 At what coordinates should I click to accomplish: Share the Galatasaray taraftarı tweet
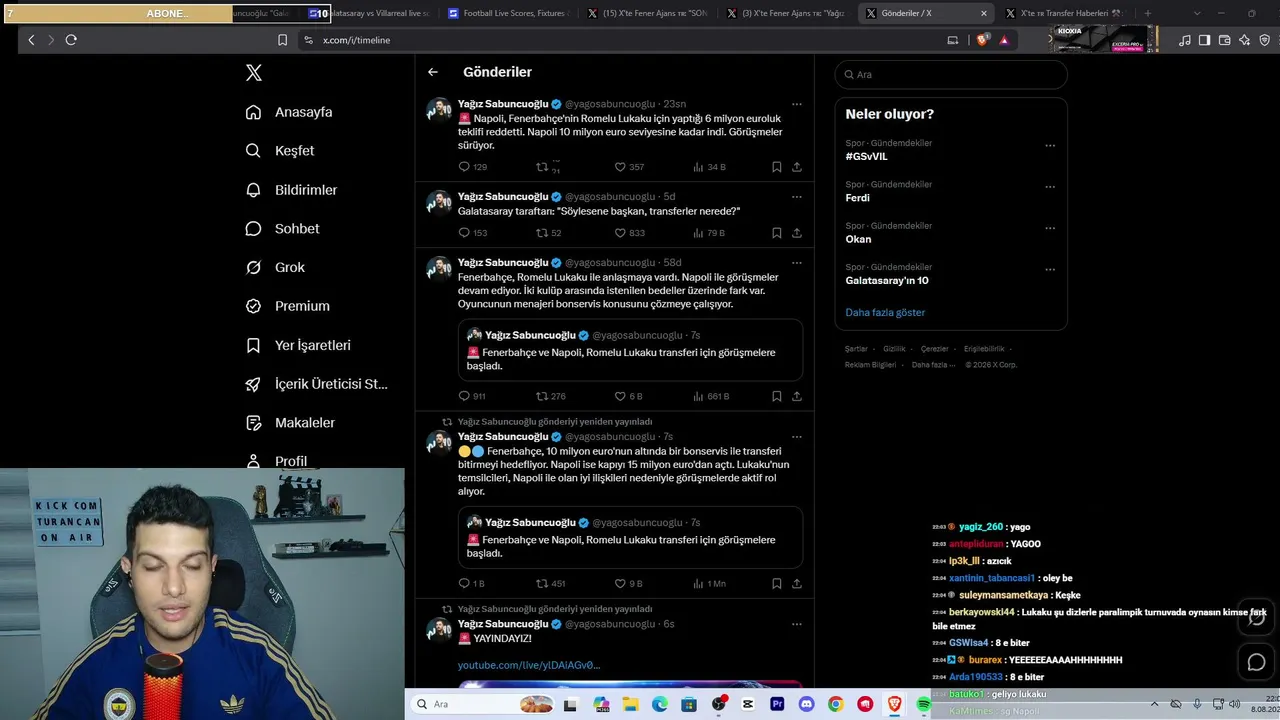pos(797,233)
